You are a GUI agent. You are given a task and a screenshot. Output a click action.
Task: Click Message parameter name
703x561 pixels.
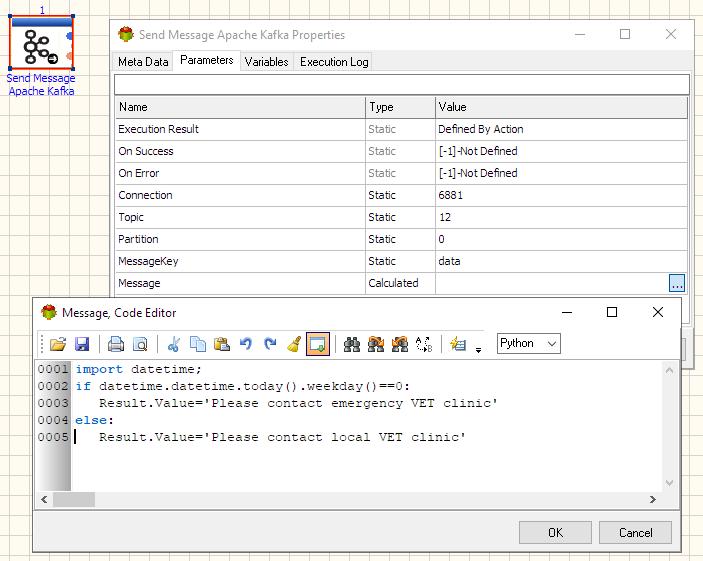coord(139,283)
